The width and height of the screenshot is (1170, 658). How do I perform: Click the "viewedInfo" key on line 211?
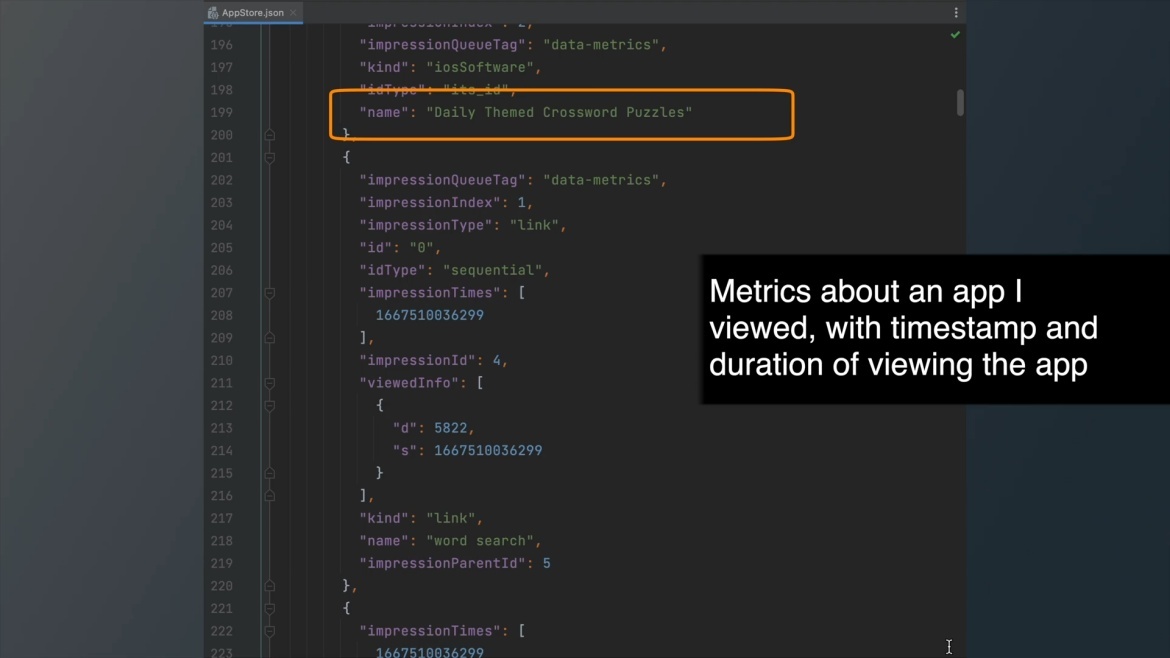pos(409,383)
